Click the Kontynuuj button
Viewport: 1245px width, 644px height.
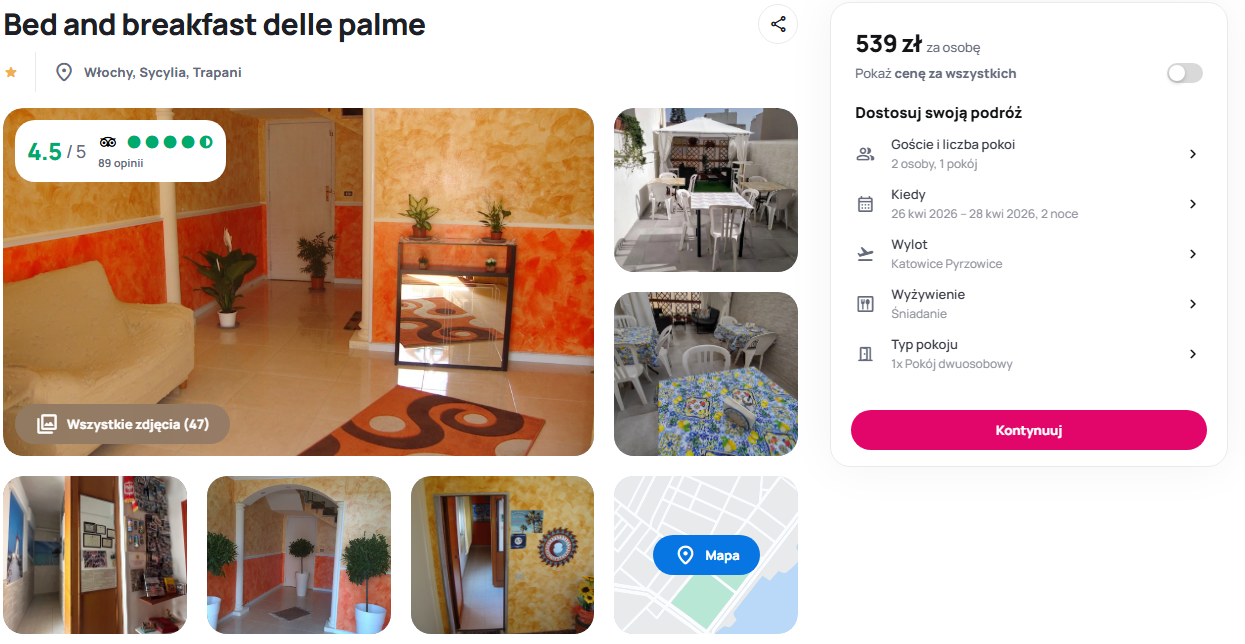pyautogui.click(x=1029, y=430)
